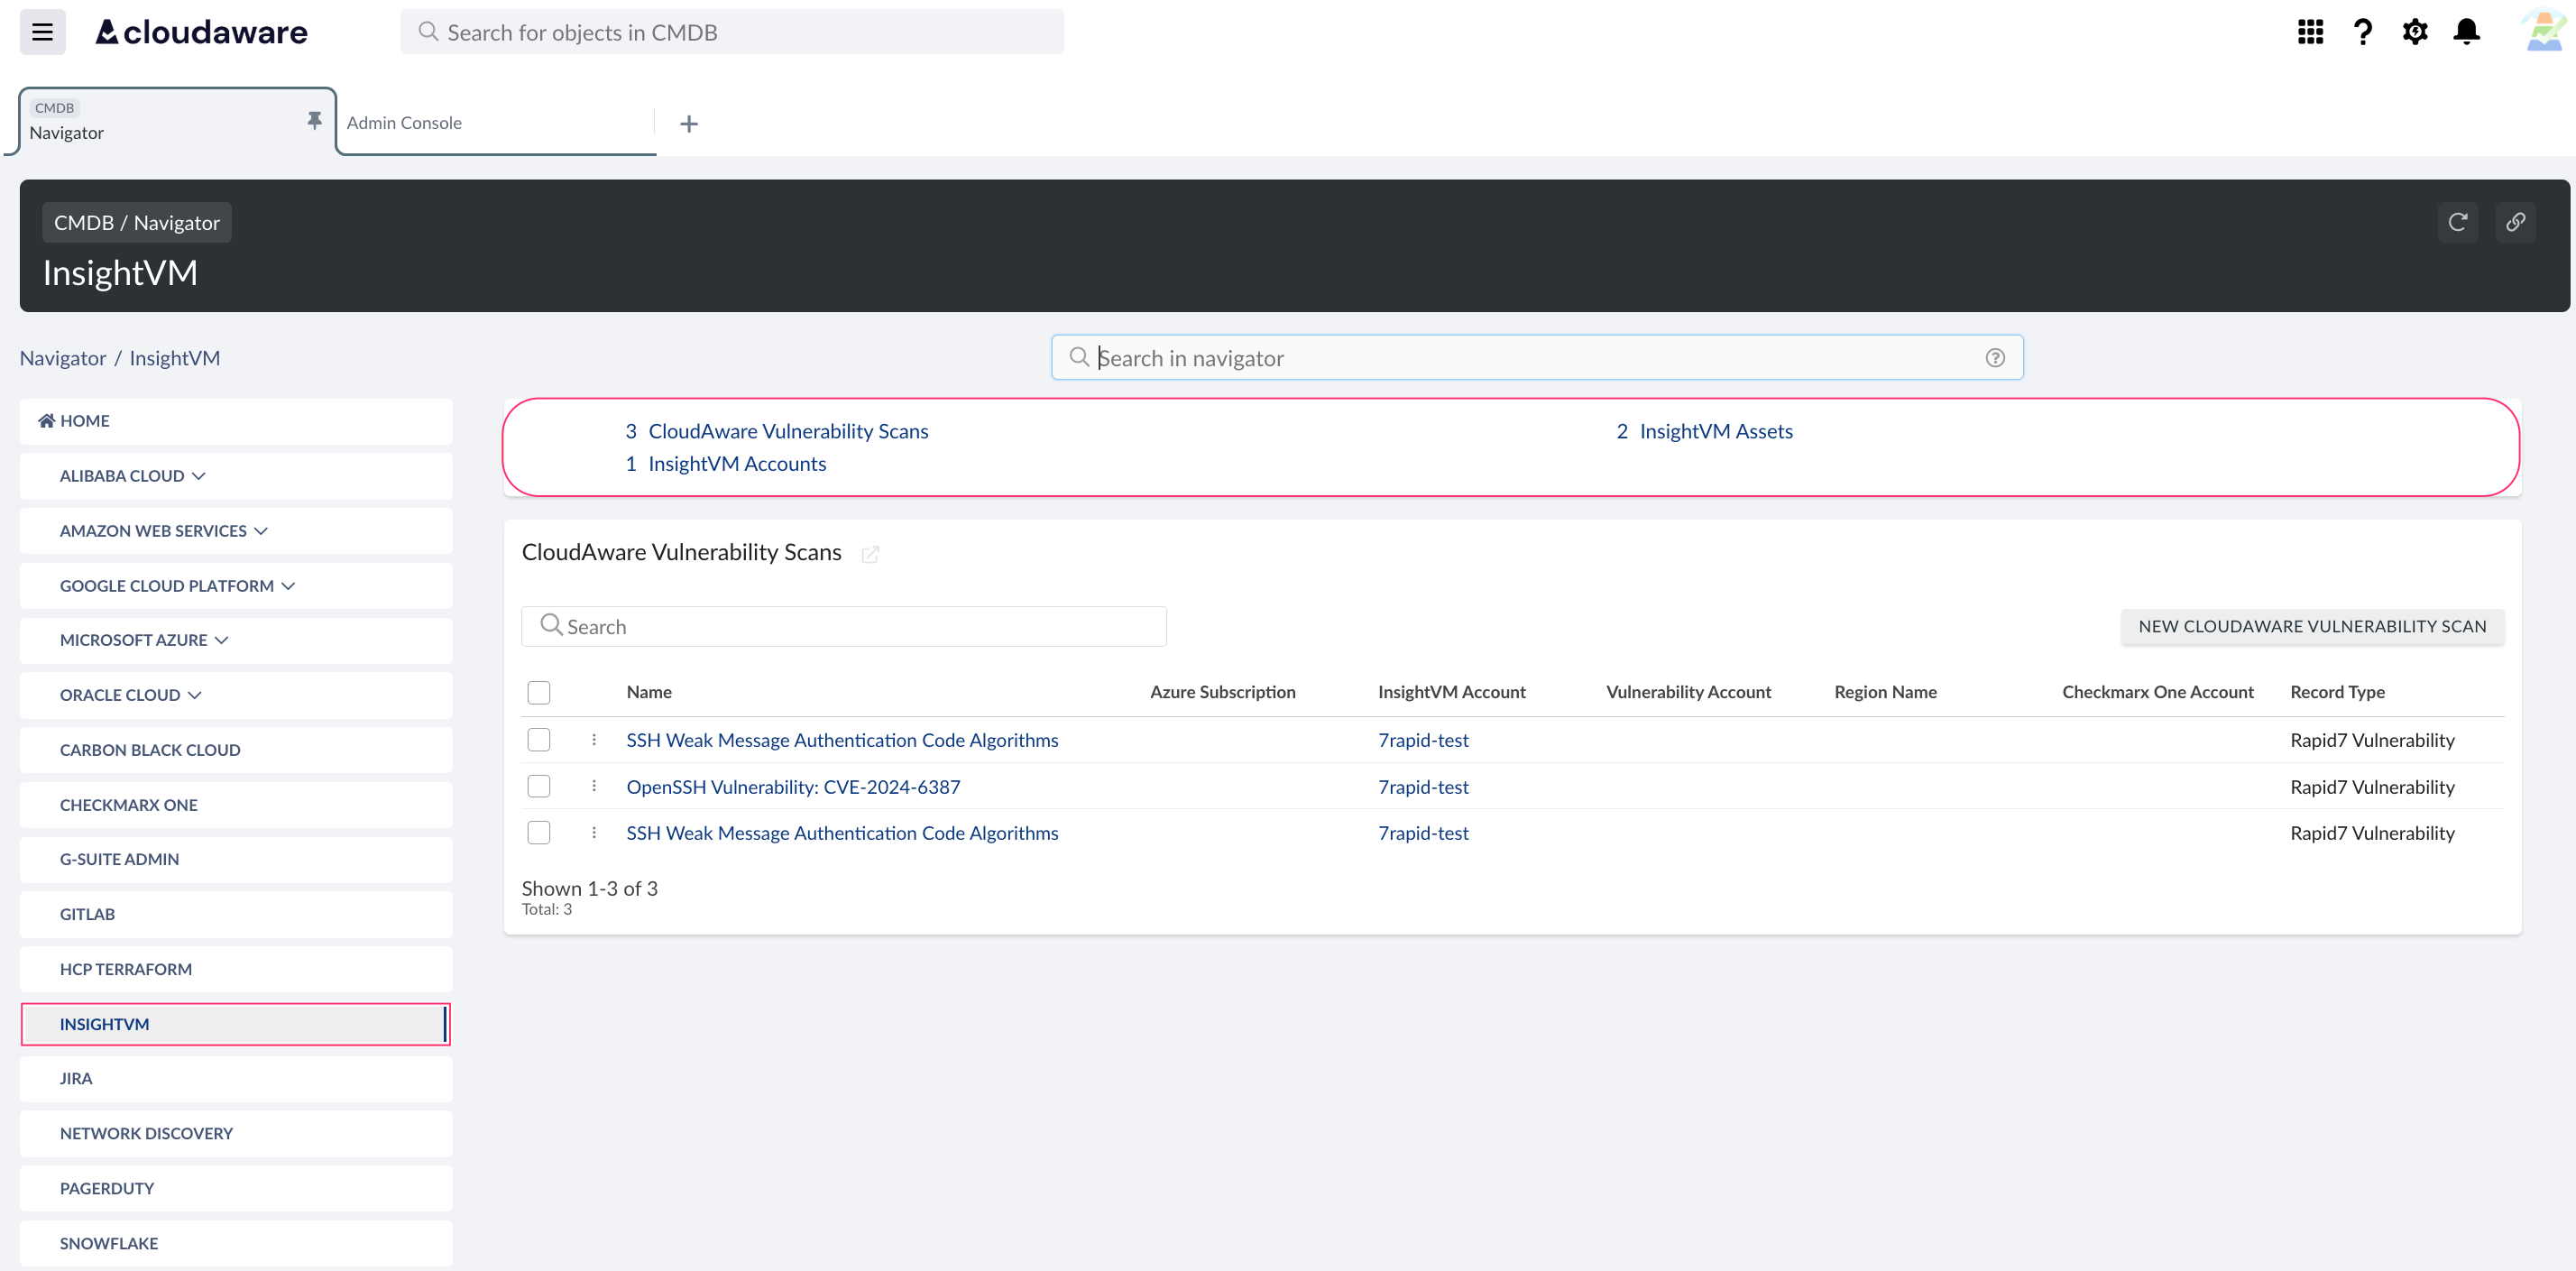Open the settings gear

(2414, 32)
